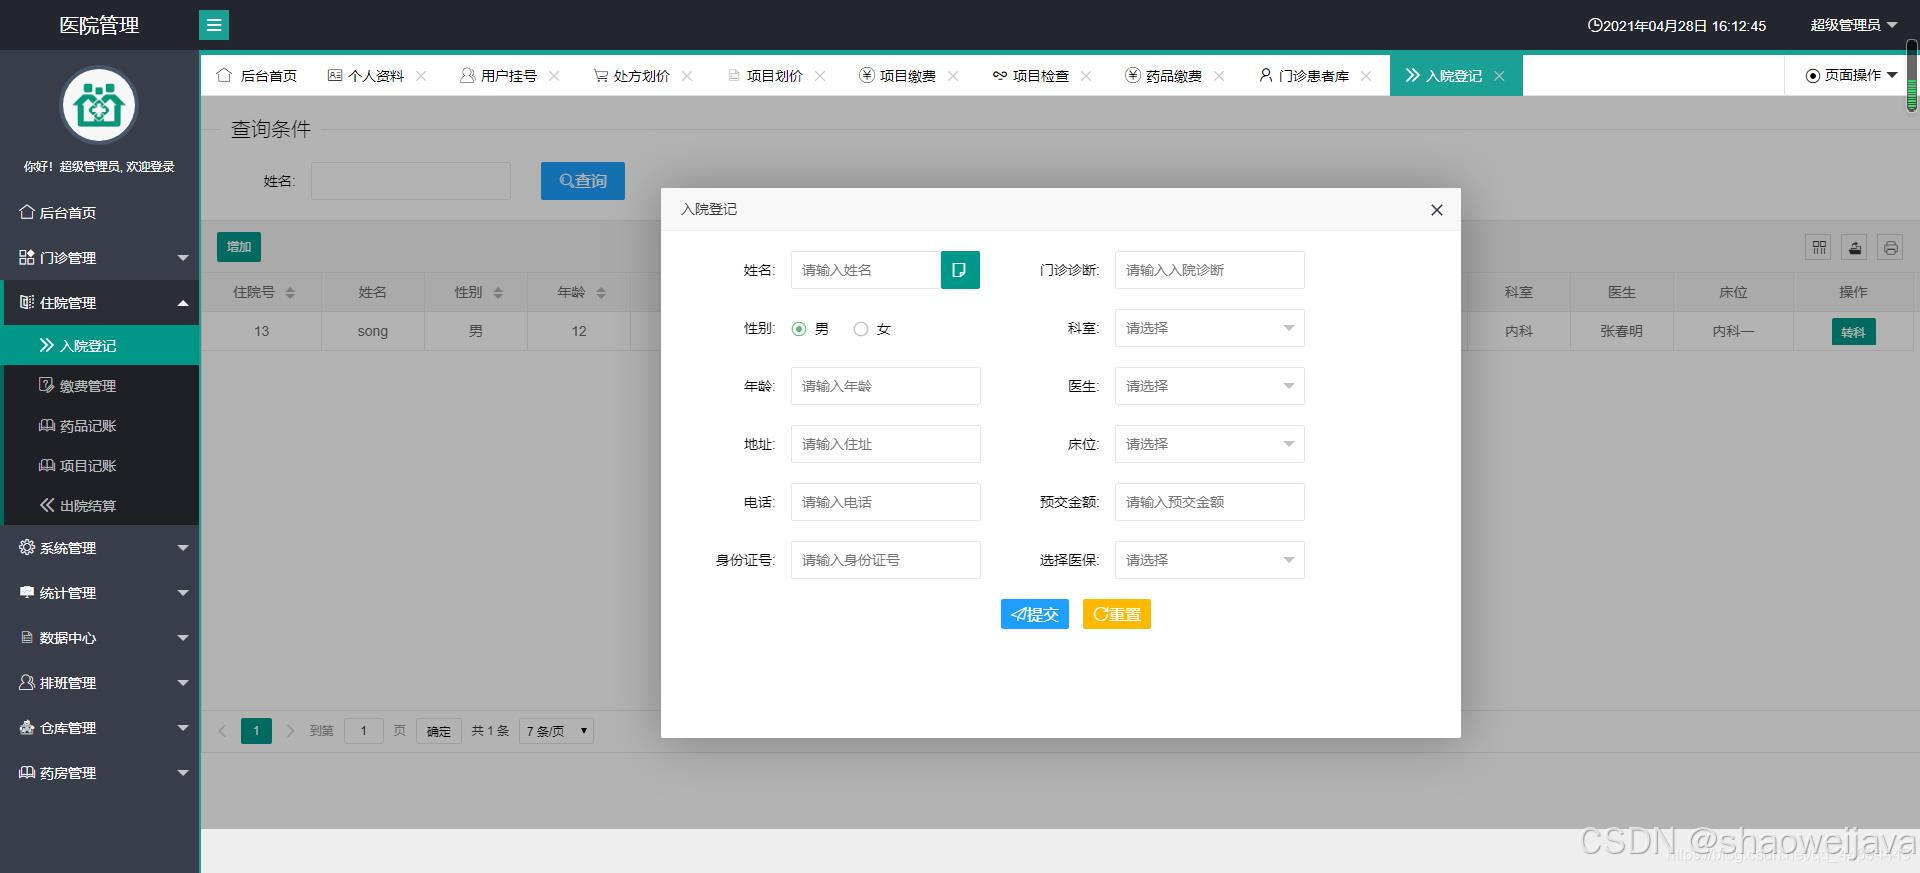
Task: Select 入院登记 in the sidebar
Action: click(100, 346)
